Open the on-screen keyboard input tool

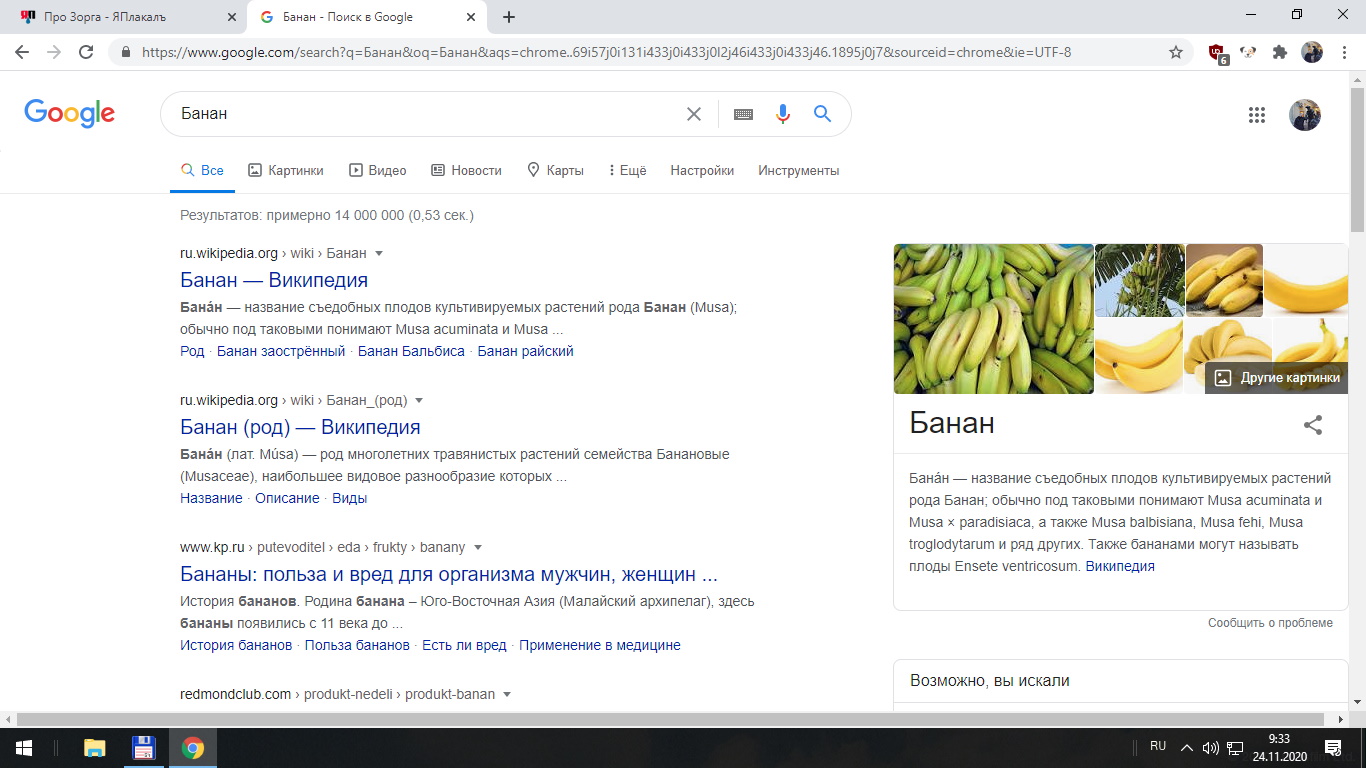(x=743, y=114)
